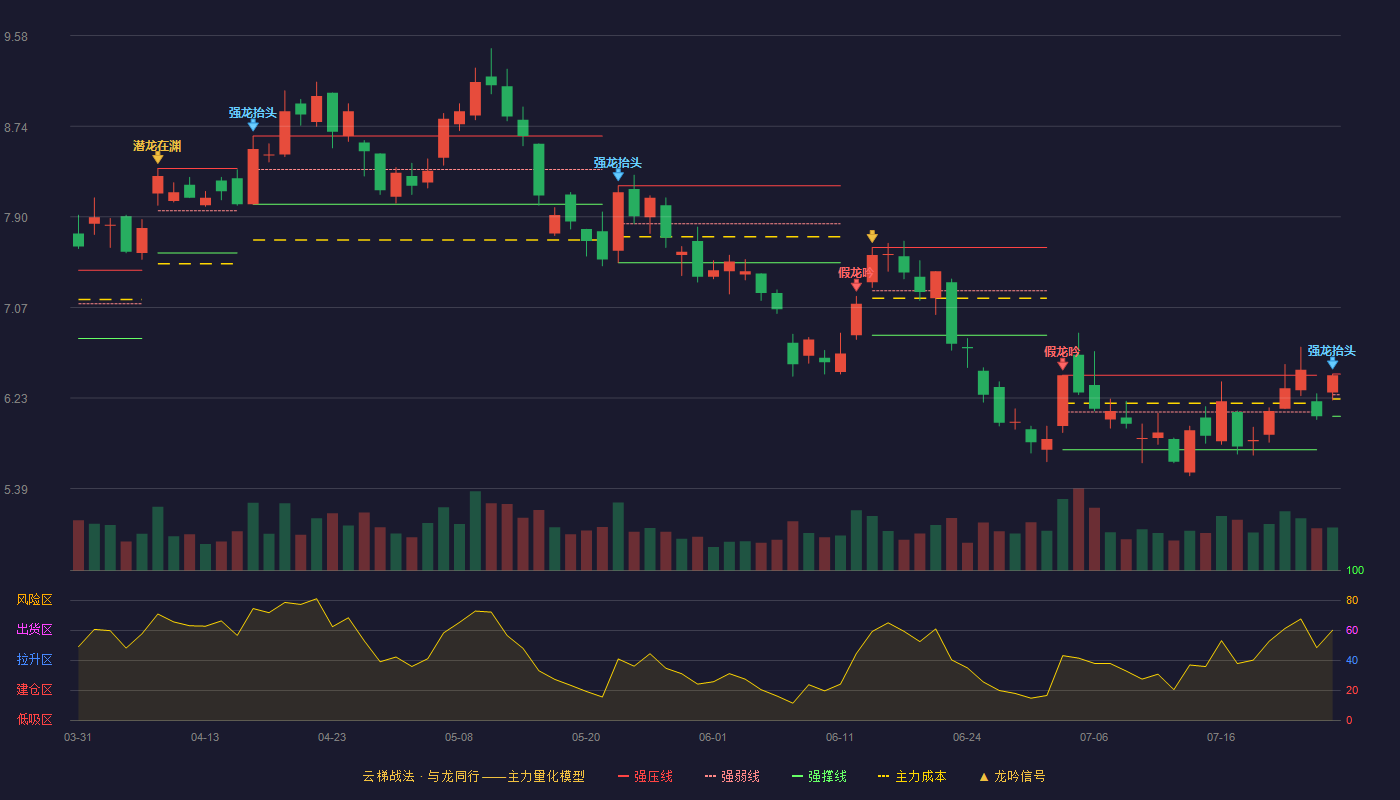The image size is (1400, 800).
Task: Click the 06-01 date label
Action: (x=713, y=737)
